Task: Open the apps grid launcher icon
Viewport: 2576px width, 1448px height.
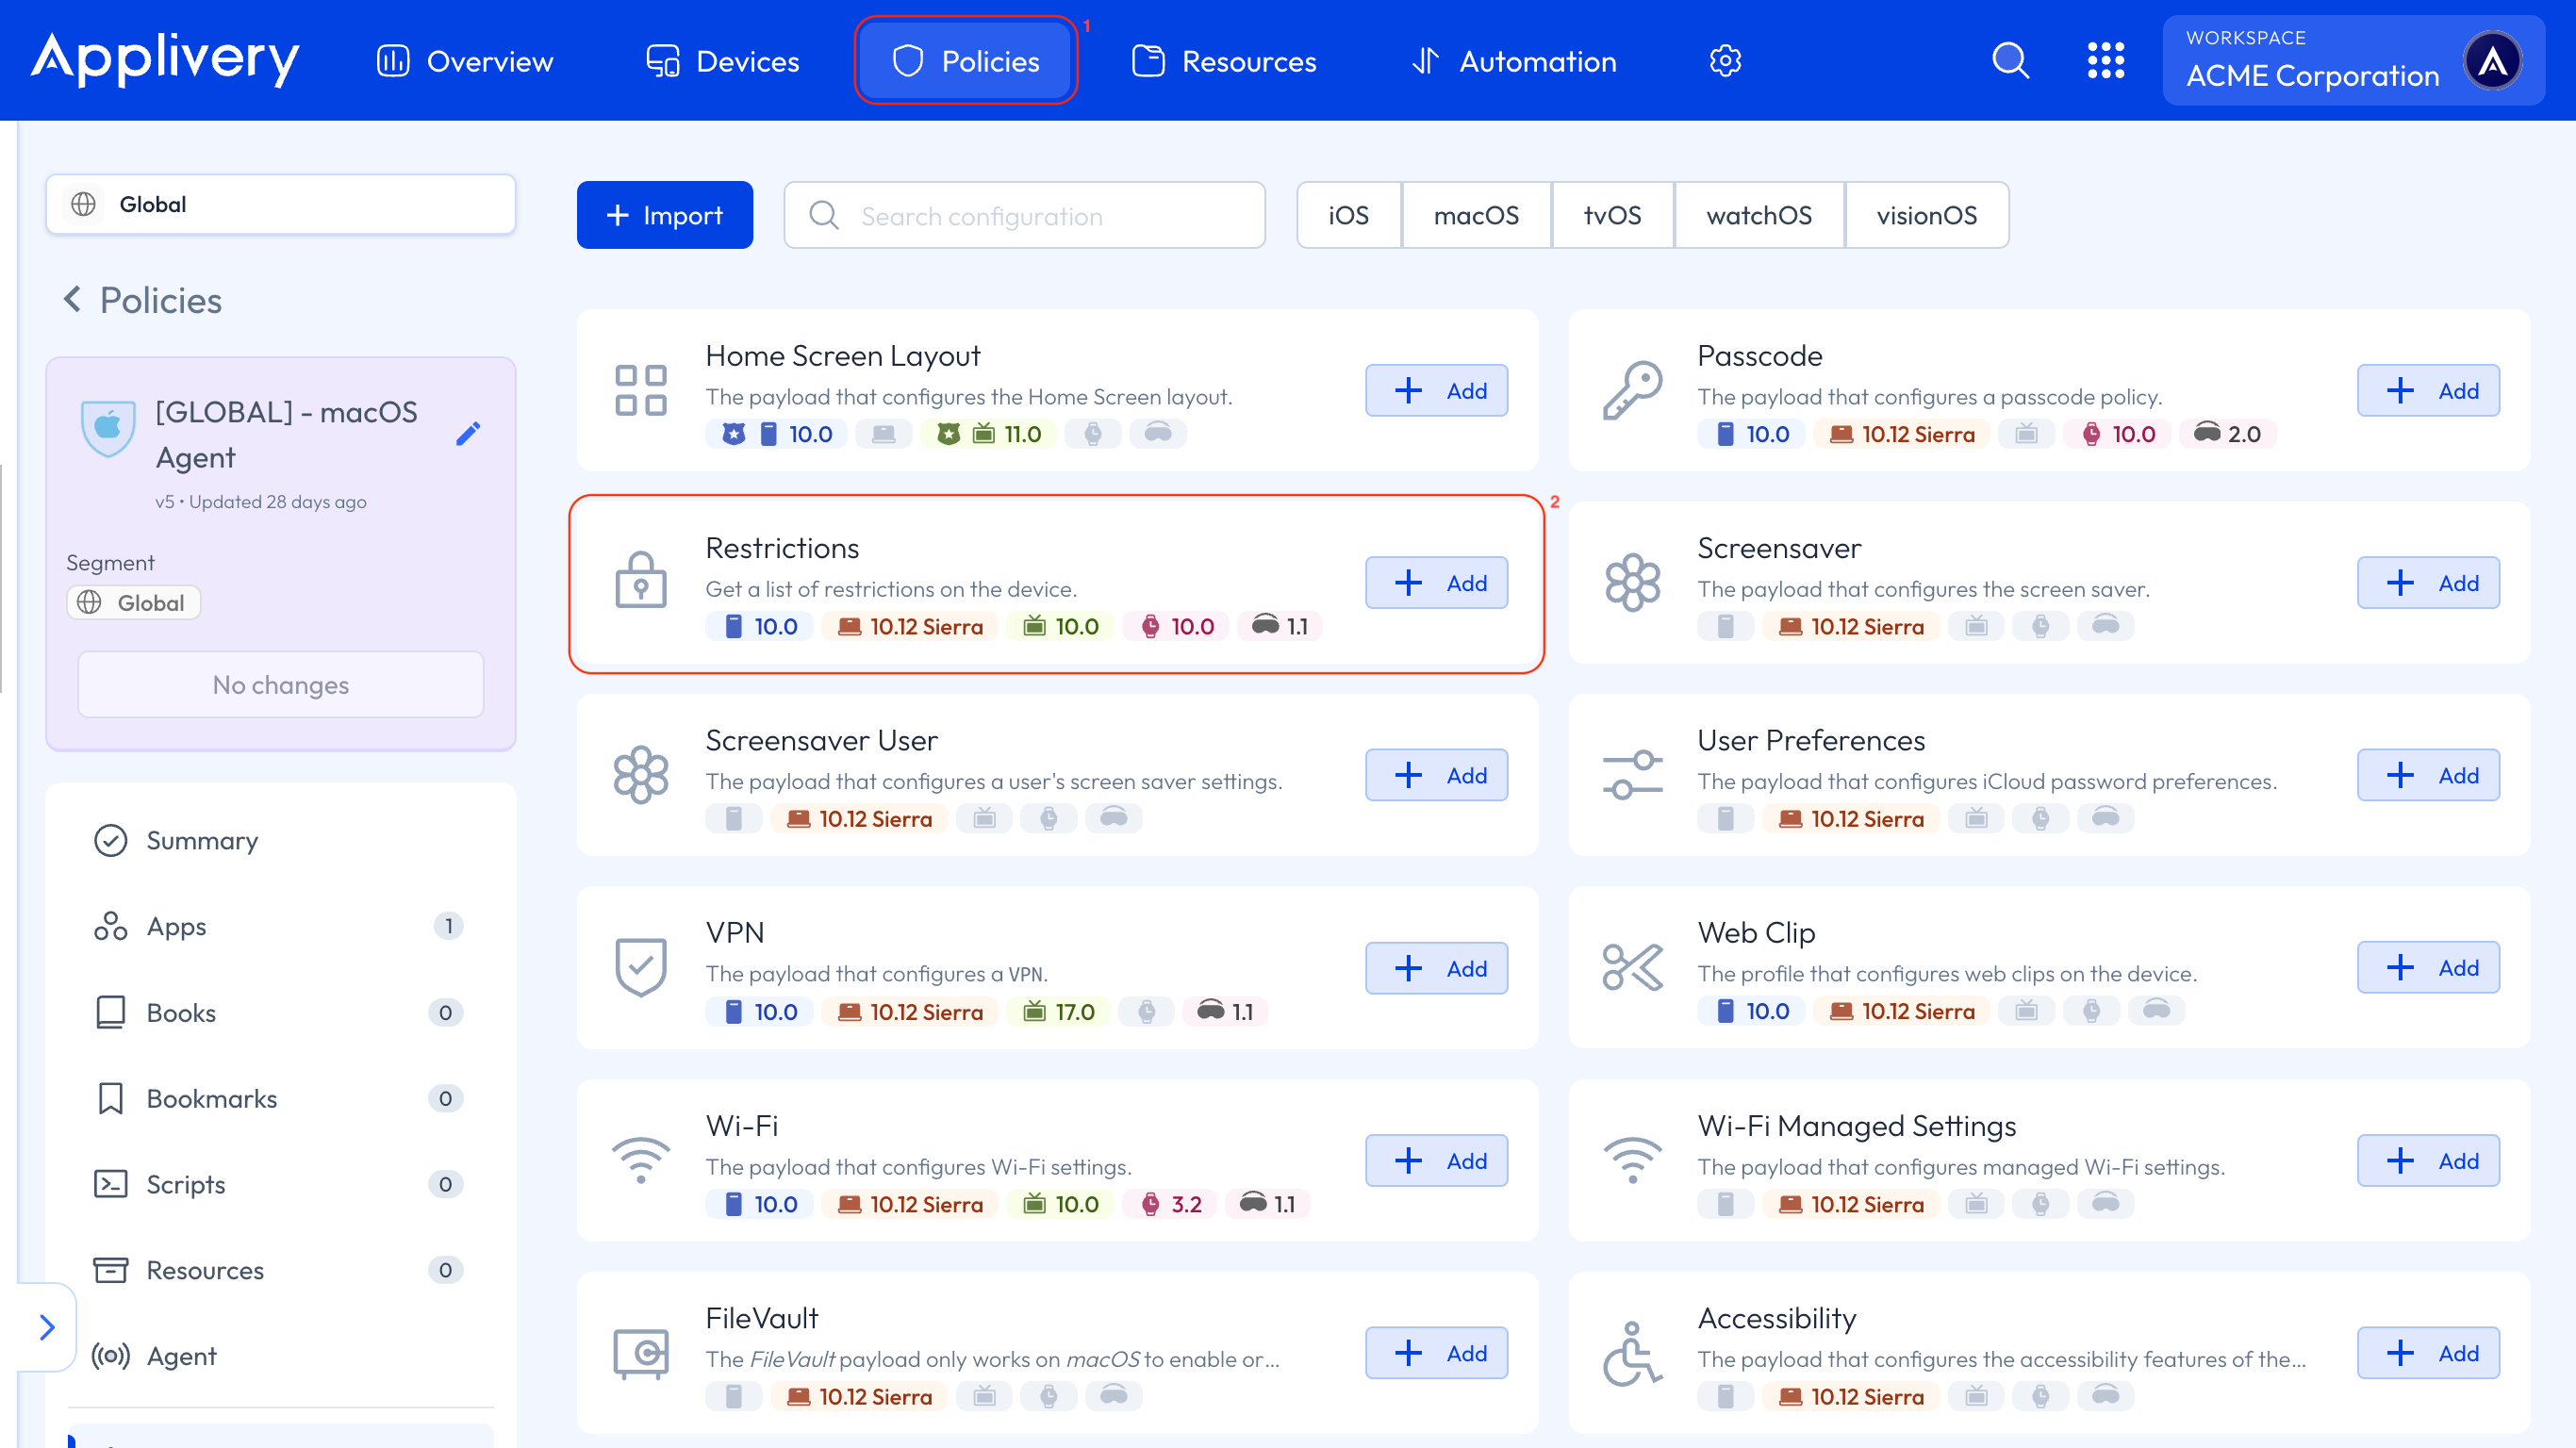Action: [x=2105, y=61]
